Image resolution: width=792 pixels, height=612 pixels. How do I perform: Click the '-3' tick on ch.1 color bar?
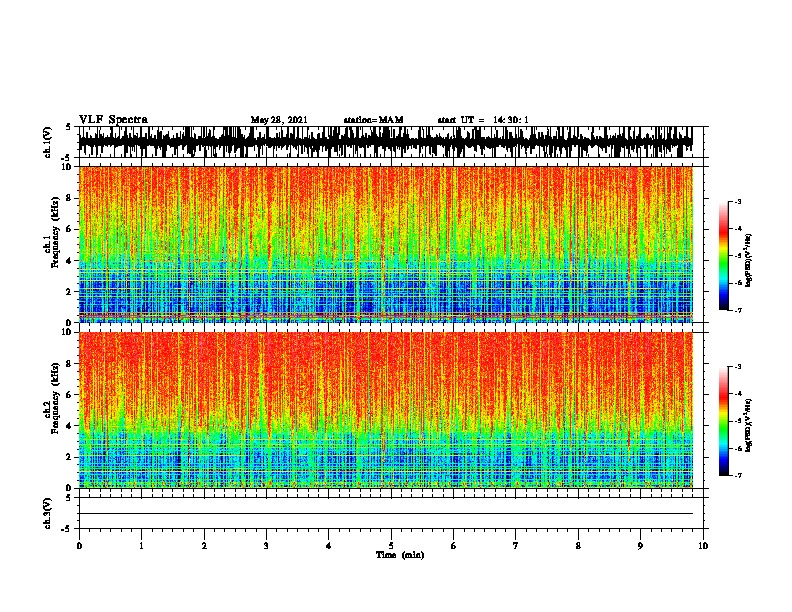(x=737, y=201)
